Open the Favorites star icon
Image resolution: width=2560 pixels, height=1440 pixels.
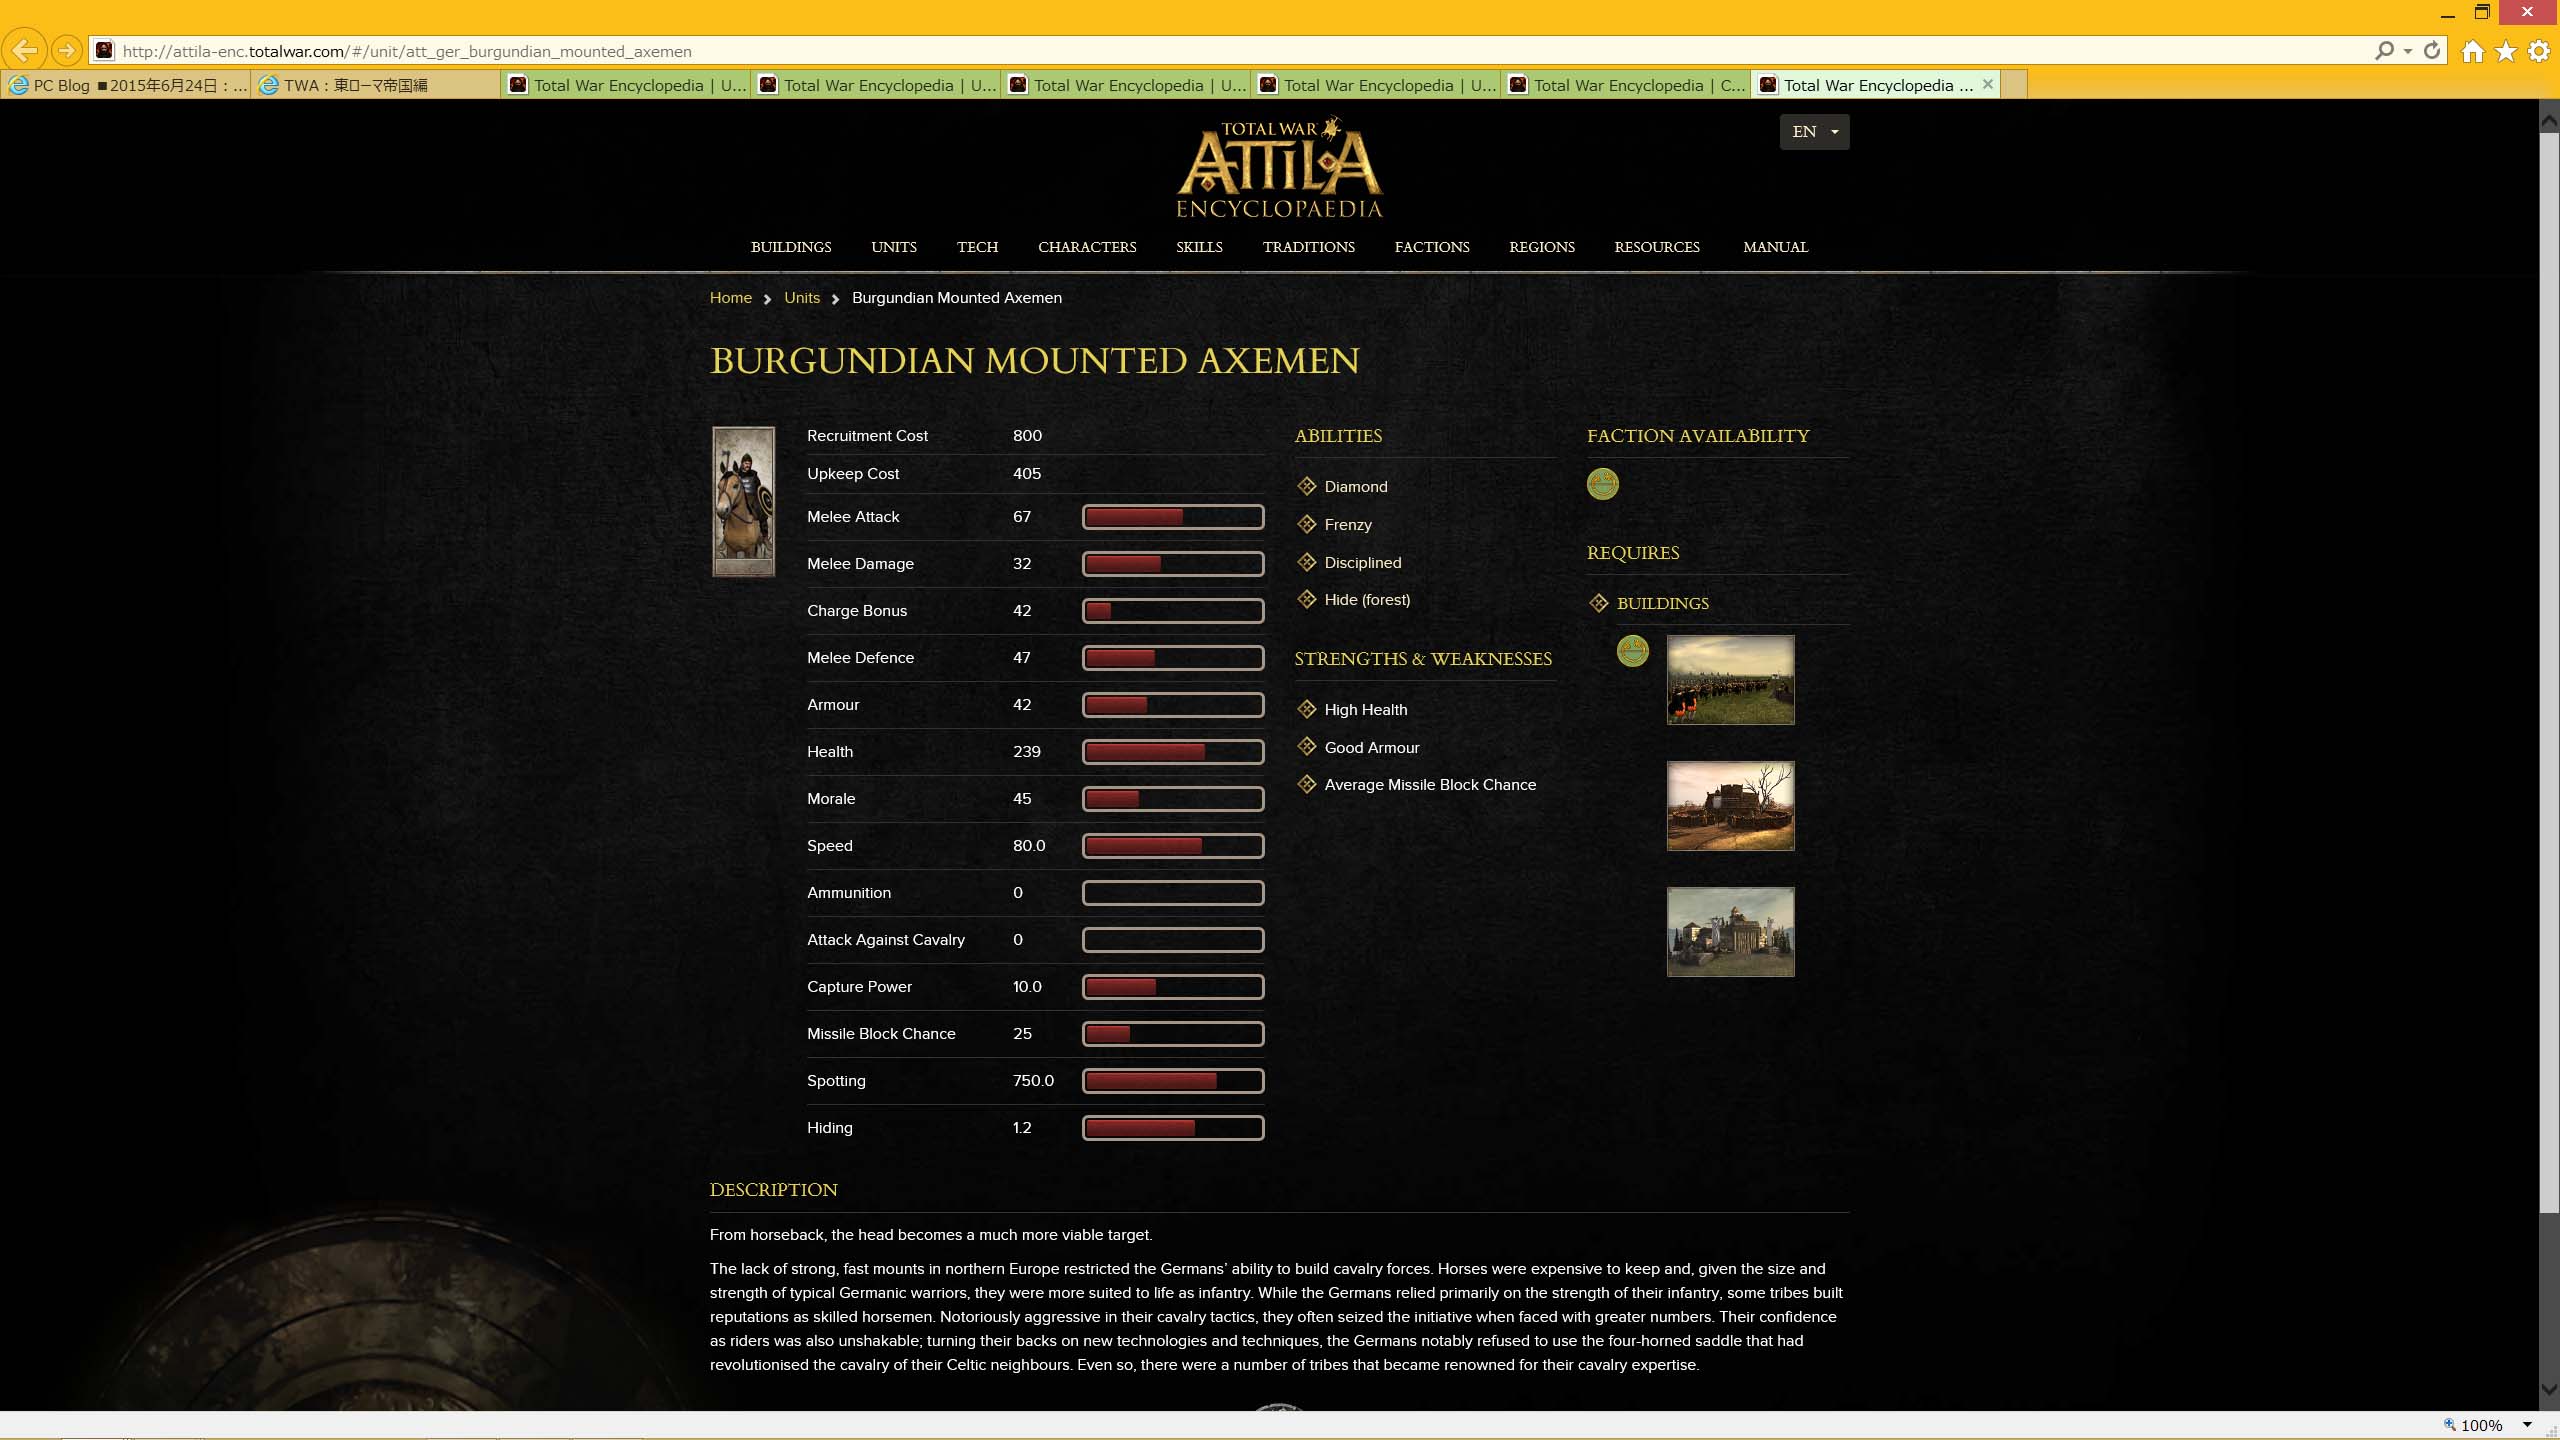tap(2506, 51)
